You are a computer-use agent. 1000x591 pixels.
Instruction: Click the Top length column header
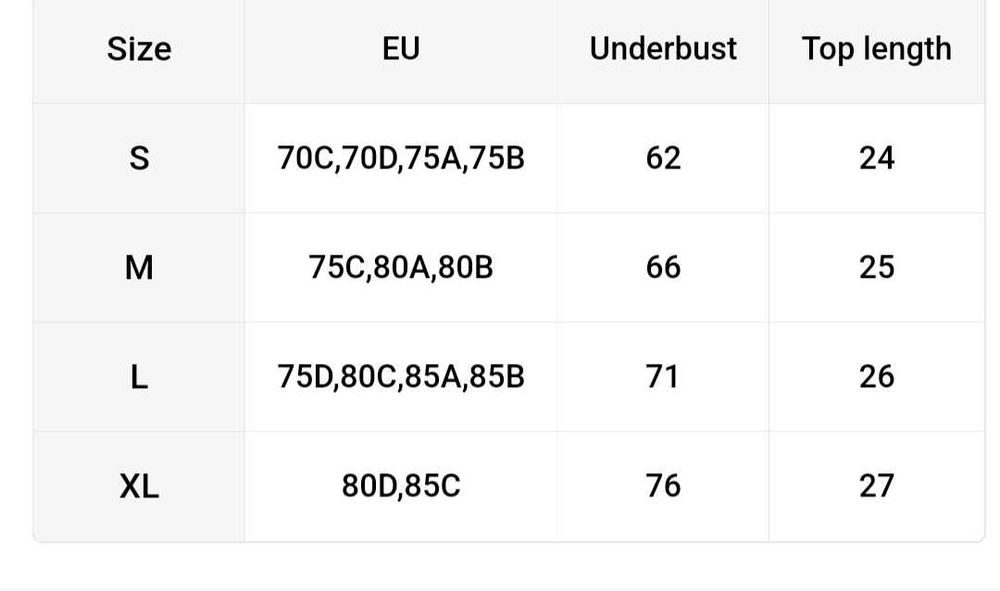click(x=876, y=49)
